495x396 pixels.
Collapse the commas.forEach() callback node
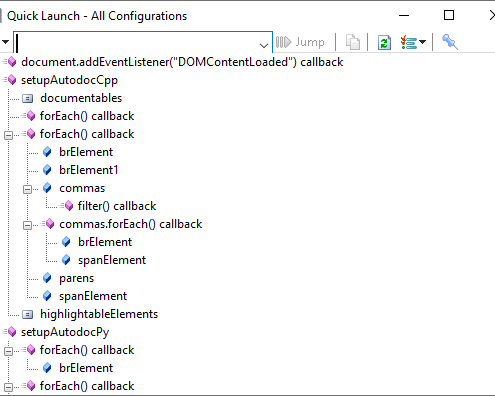[27, 225]
